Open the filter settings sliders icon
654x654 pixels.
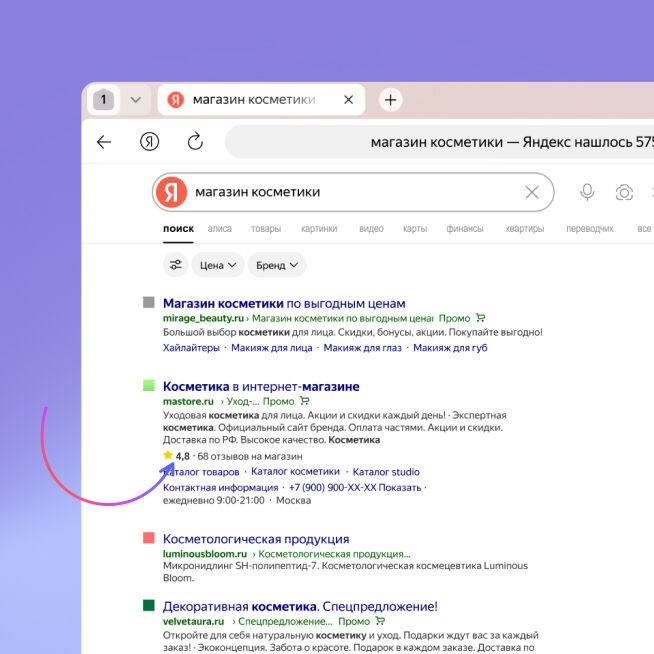pyautogui.click(x=176, y=265)
